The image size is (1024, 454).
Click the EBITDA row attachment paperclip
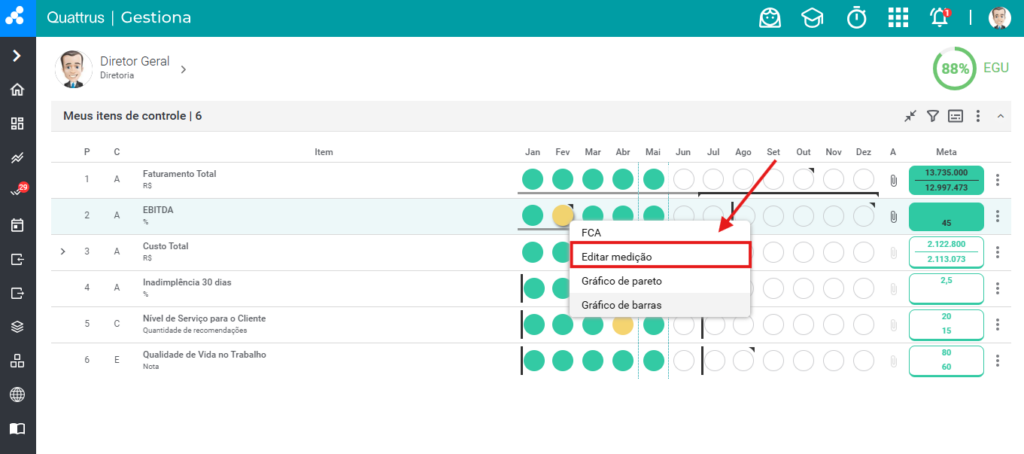click(x=893, y=216)
